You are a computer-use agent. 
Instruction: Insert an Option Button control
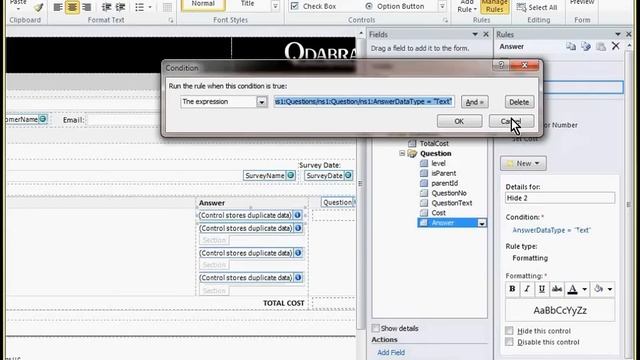[x=395, y=6]
